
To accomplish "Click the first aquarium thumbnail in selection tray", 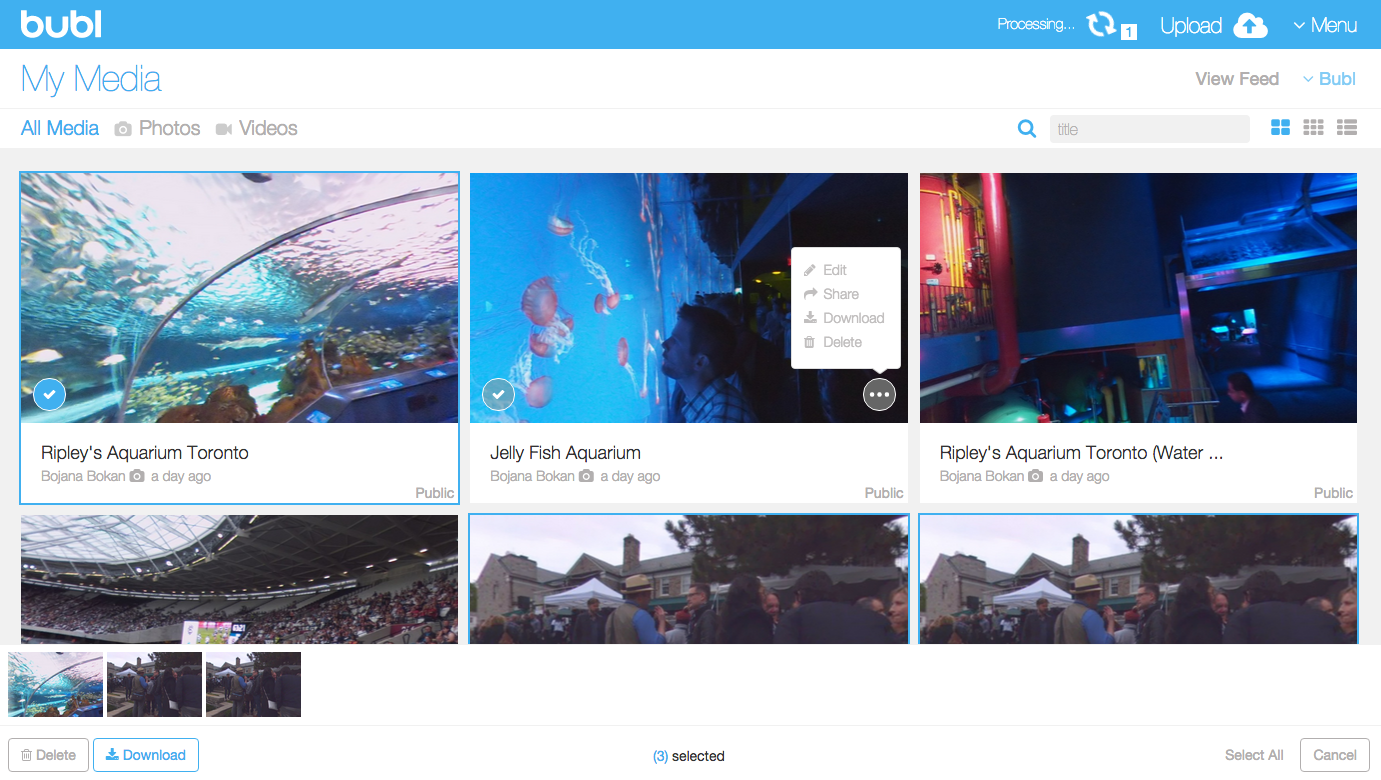I will 55,684.
